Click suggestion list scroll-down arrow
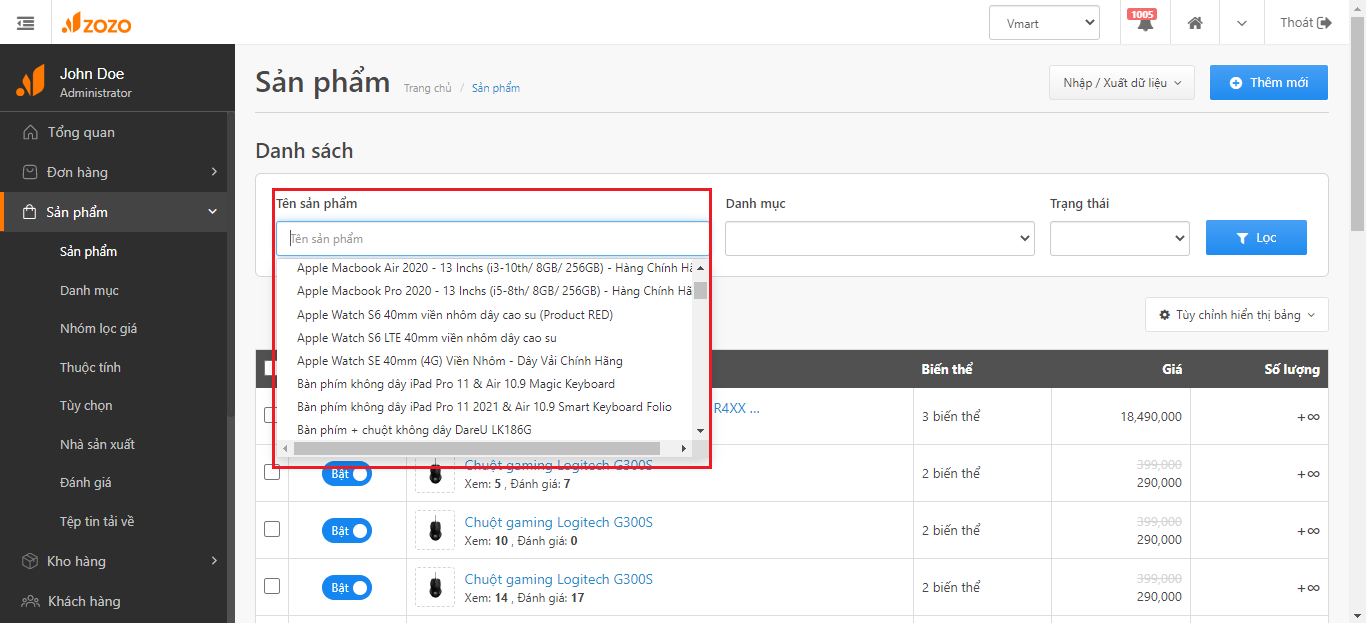This screenshot has height=623, width=1366. (x=700, y=431)
